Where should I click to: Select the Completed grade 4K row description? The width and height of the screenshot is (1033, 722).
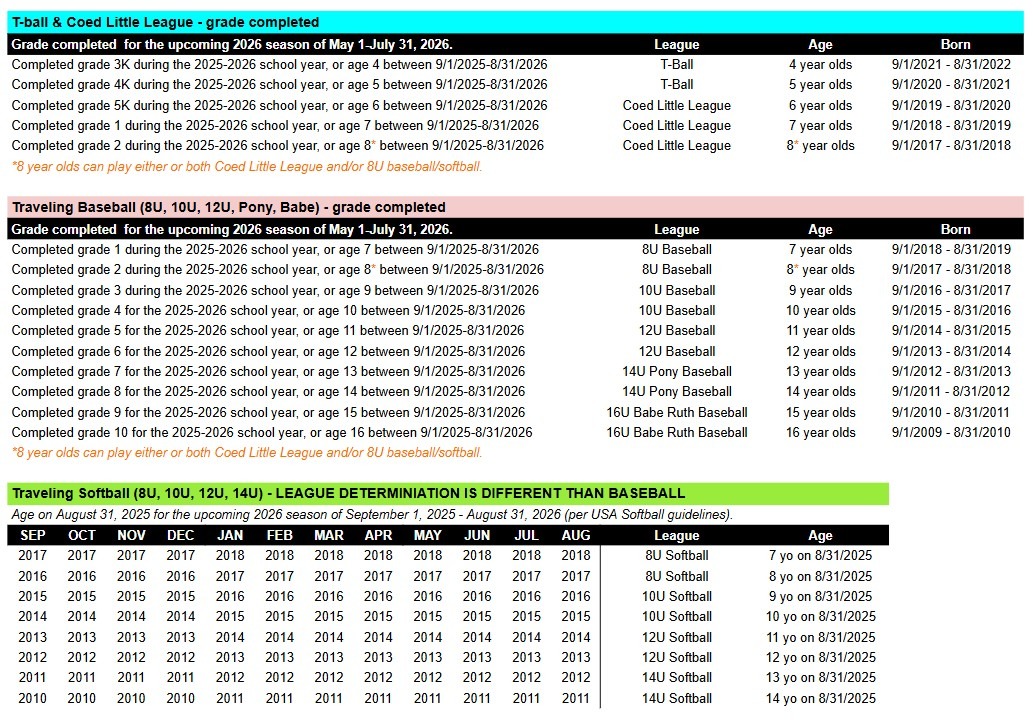[279, 85]
